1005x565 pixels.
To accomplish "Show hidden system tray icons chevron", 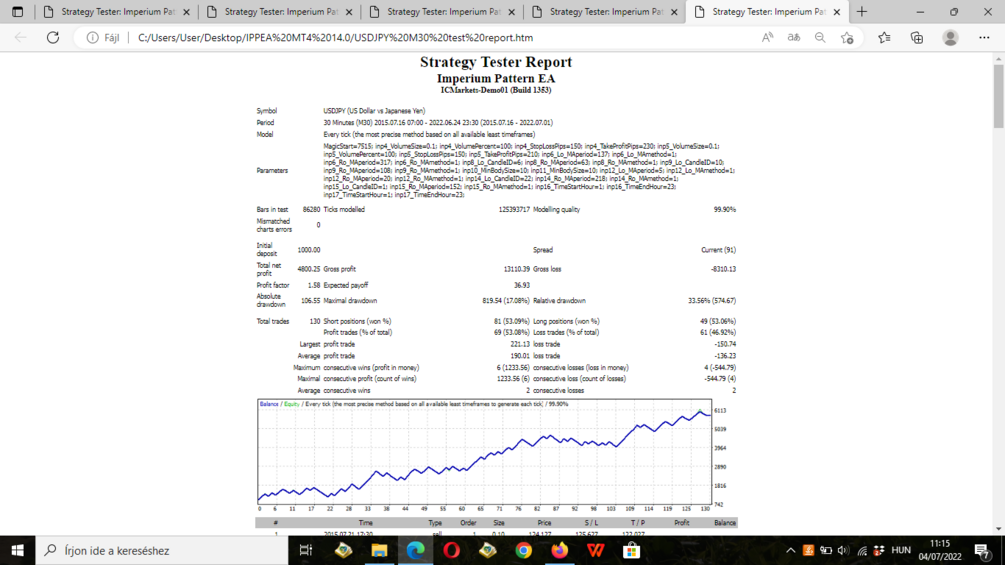I will (x=790, y=550).
